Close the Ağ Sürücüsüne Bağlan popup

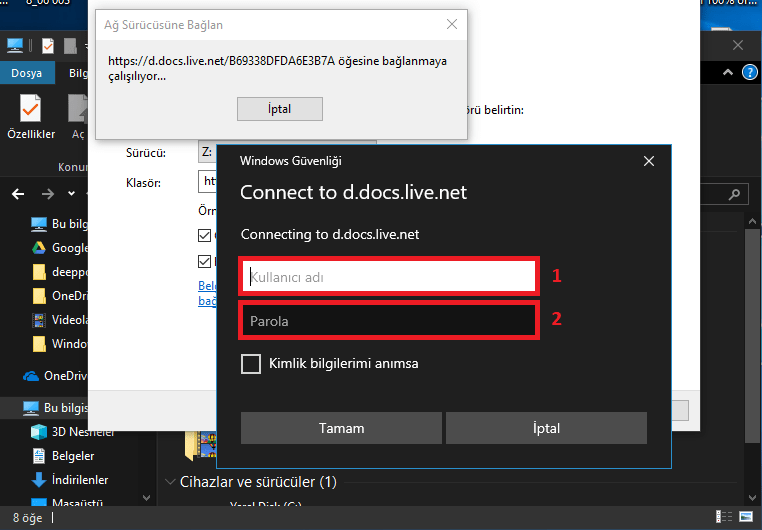(x=452, y=24)
